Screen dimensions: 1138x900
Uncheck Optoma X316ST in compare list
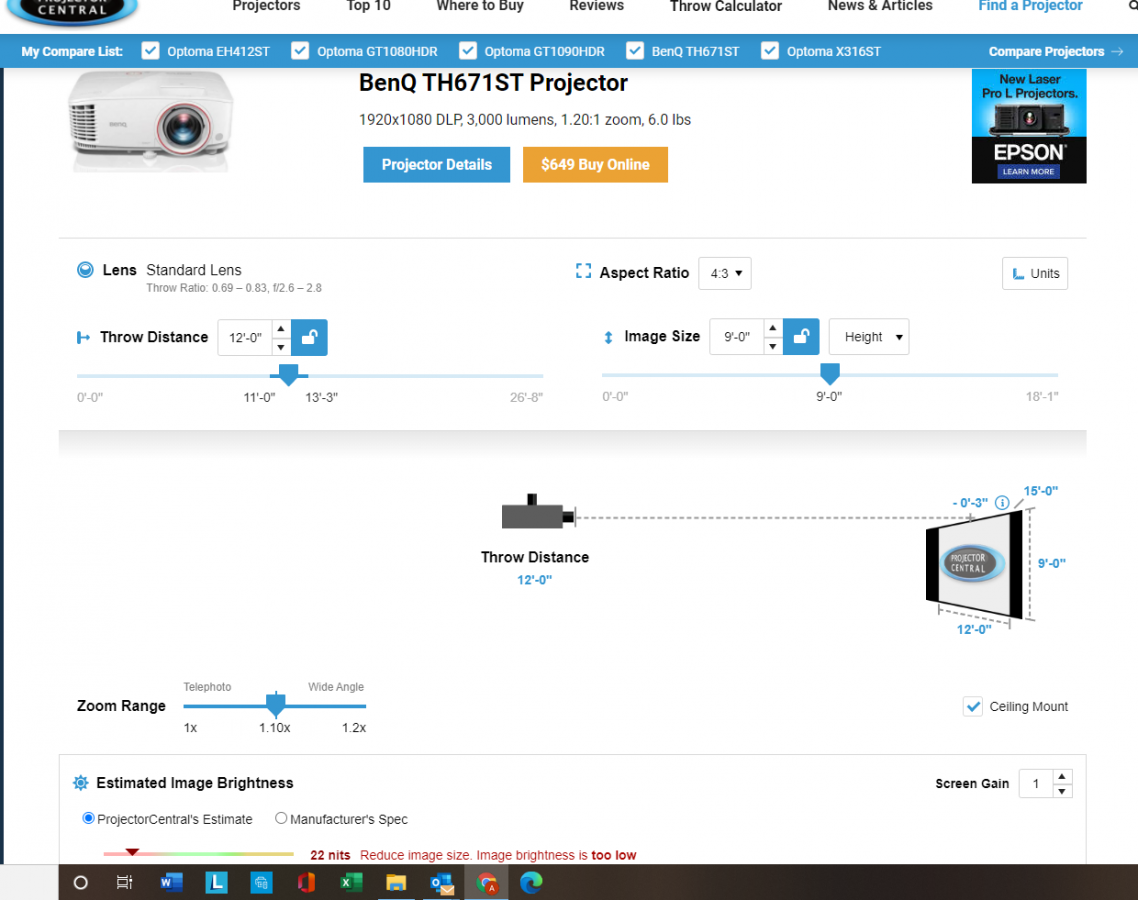coord(770,51)
